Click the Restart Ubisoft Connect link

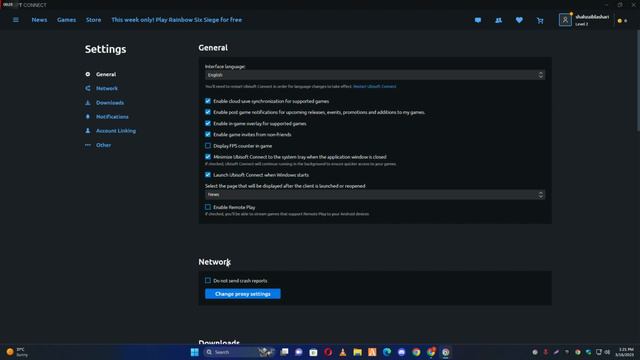click(x=375, y=87)
